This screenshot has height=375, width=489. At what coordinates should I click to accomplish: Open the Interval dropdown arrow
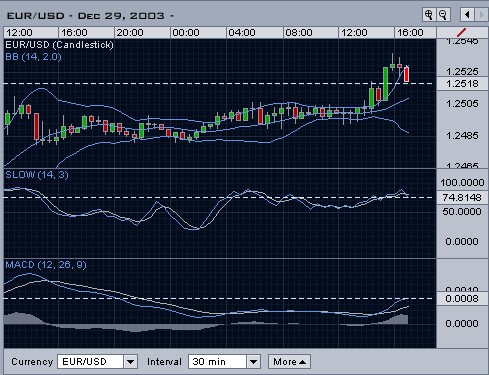click(x=253, y=362)
